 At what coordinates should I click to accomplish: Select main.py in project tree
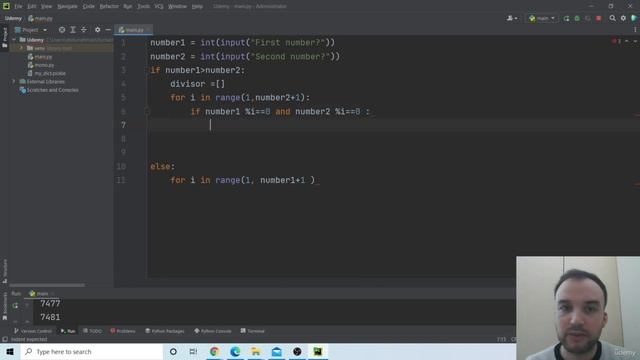(40, 57)
